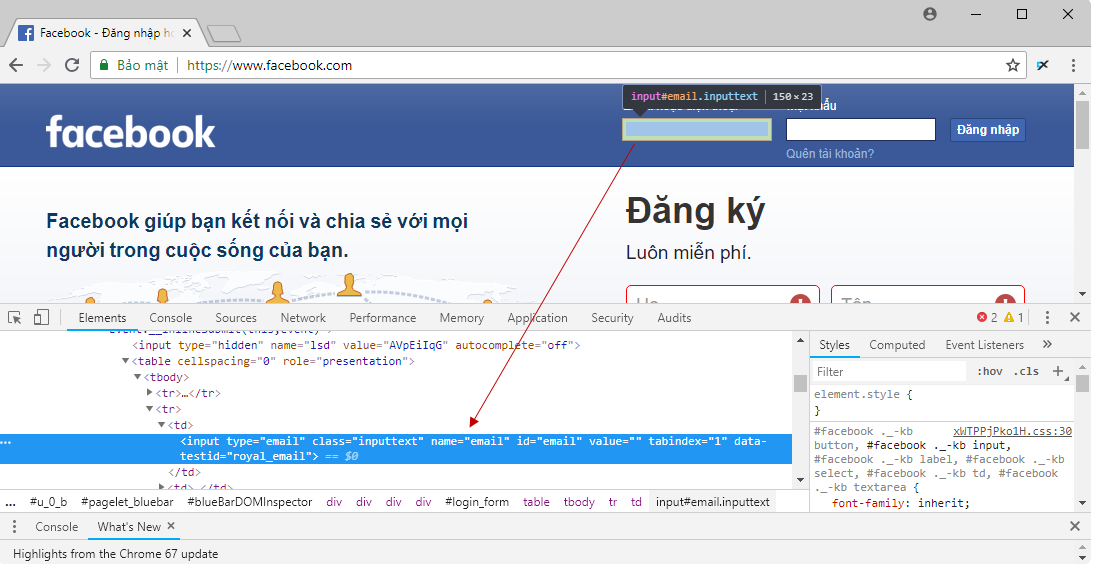Image resolution: width=1093 pixels, height=565 pixels.
Task: Collapse the tbody node
Action: click(137, 377)
